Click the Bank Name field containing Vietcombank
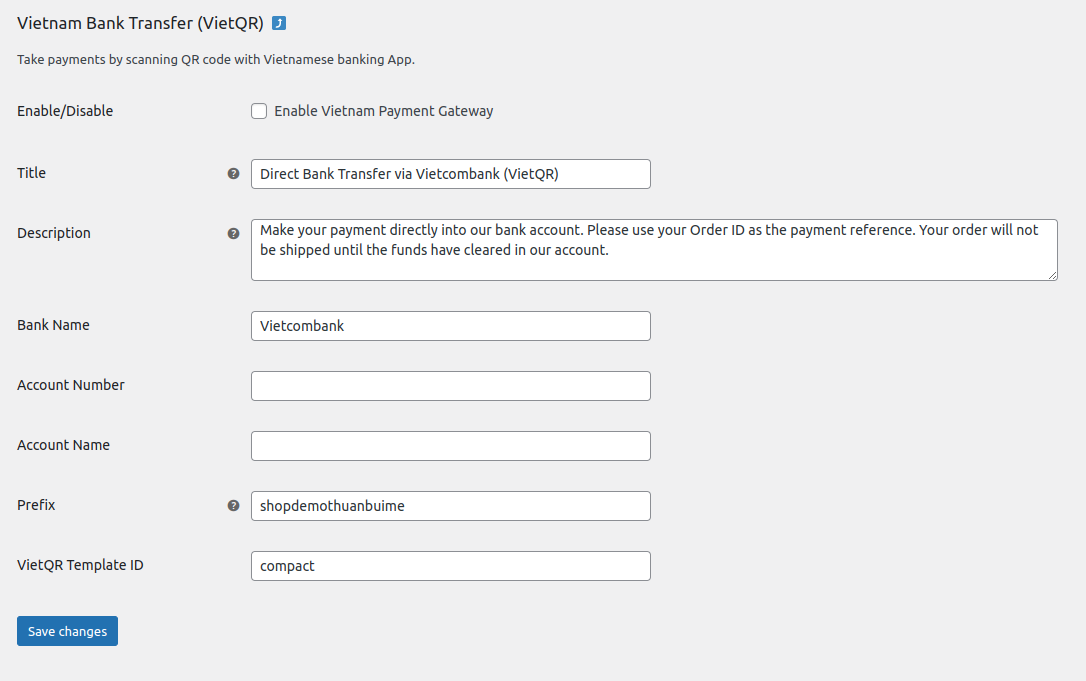1086x681 pixels. (450, 326)
